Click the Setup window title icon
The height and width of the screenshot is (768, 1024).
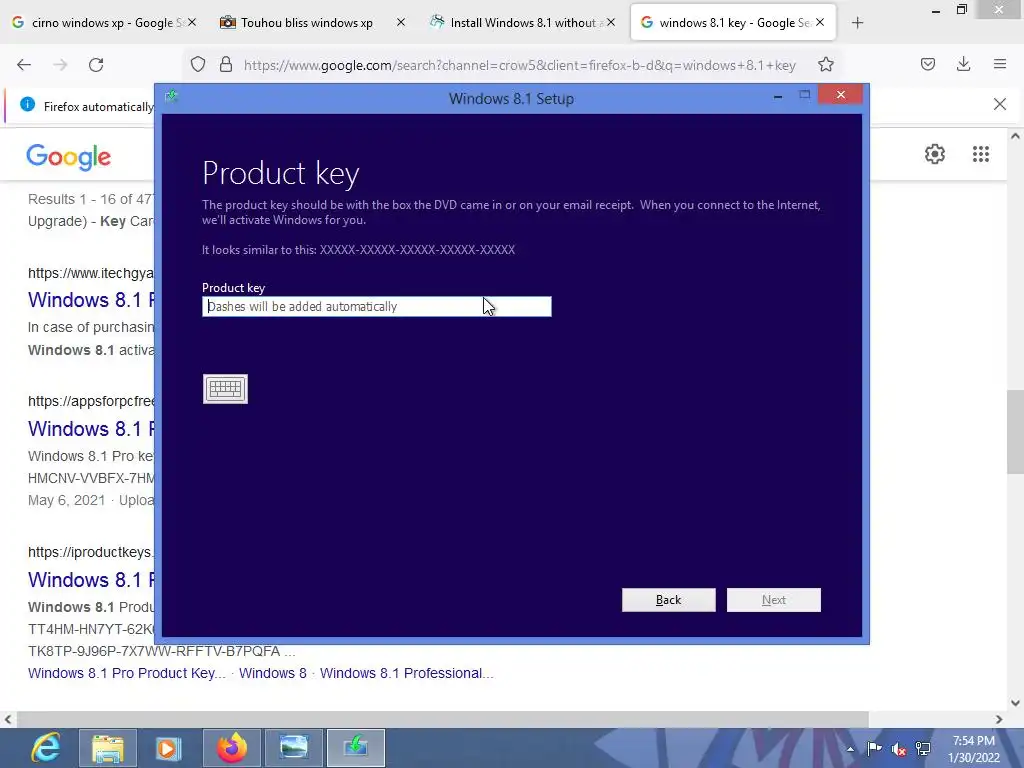171,97
